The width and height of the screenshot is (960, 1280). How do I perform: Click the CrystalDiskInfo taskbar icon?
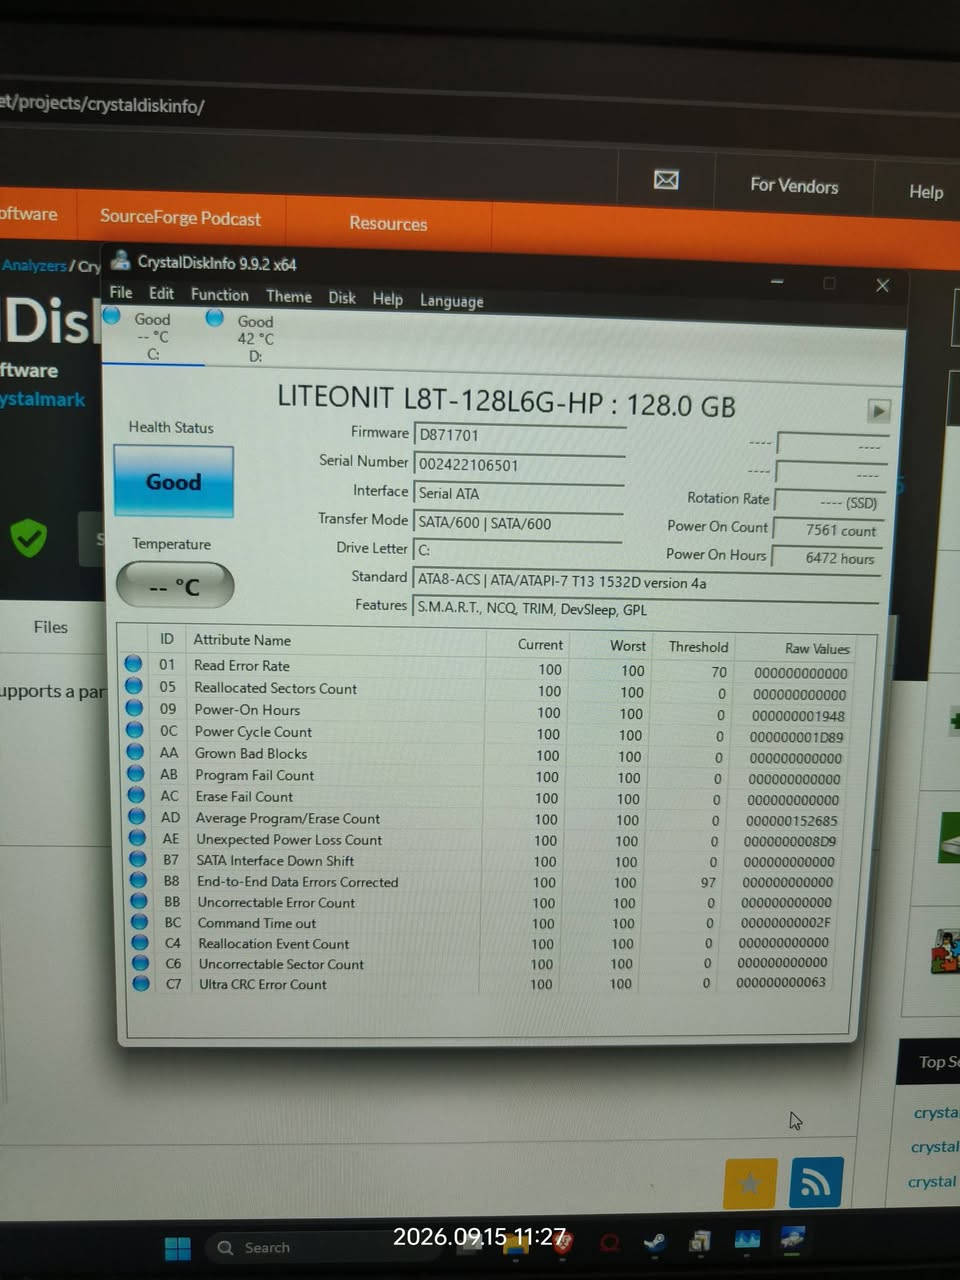click(x=793, y=1239)
